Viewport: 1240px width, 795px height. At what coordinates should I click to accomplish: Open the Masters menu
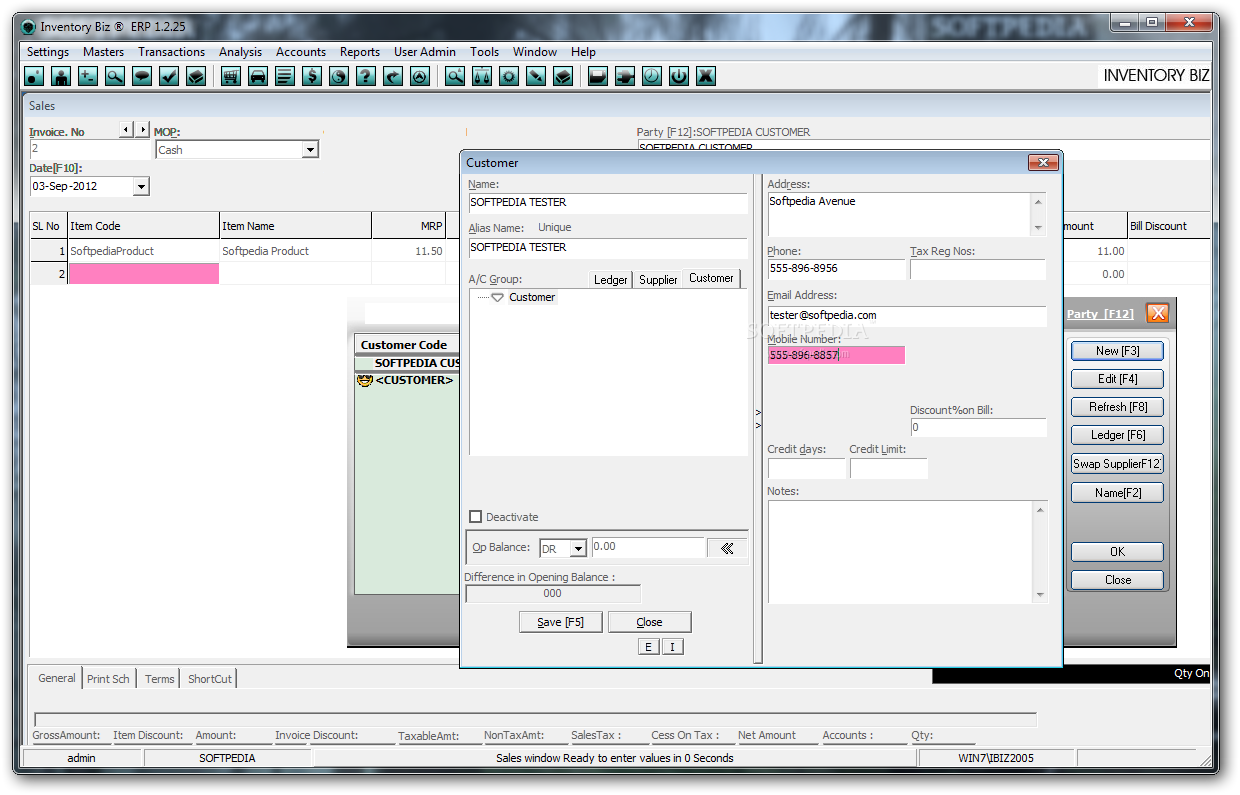click(x=104, y=52)
